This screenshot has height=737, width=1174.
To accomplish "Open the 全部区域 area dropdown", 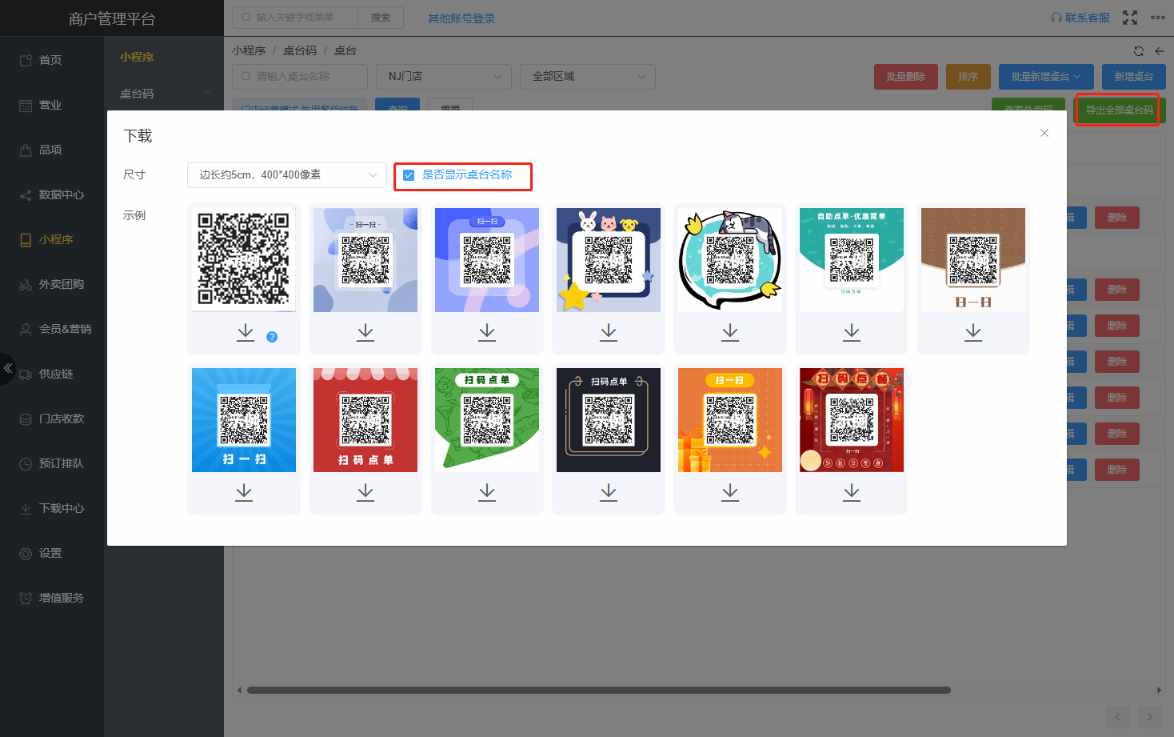I will pos(588,76).
